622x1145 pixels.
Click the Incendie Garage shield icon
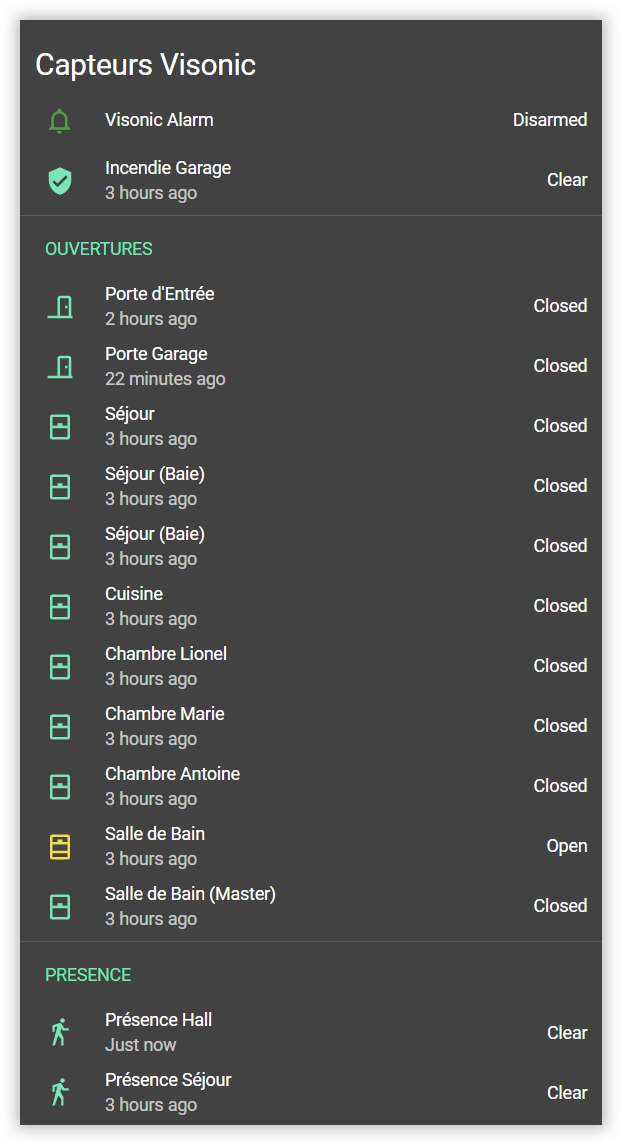[60, 181]
